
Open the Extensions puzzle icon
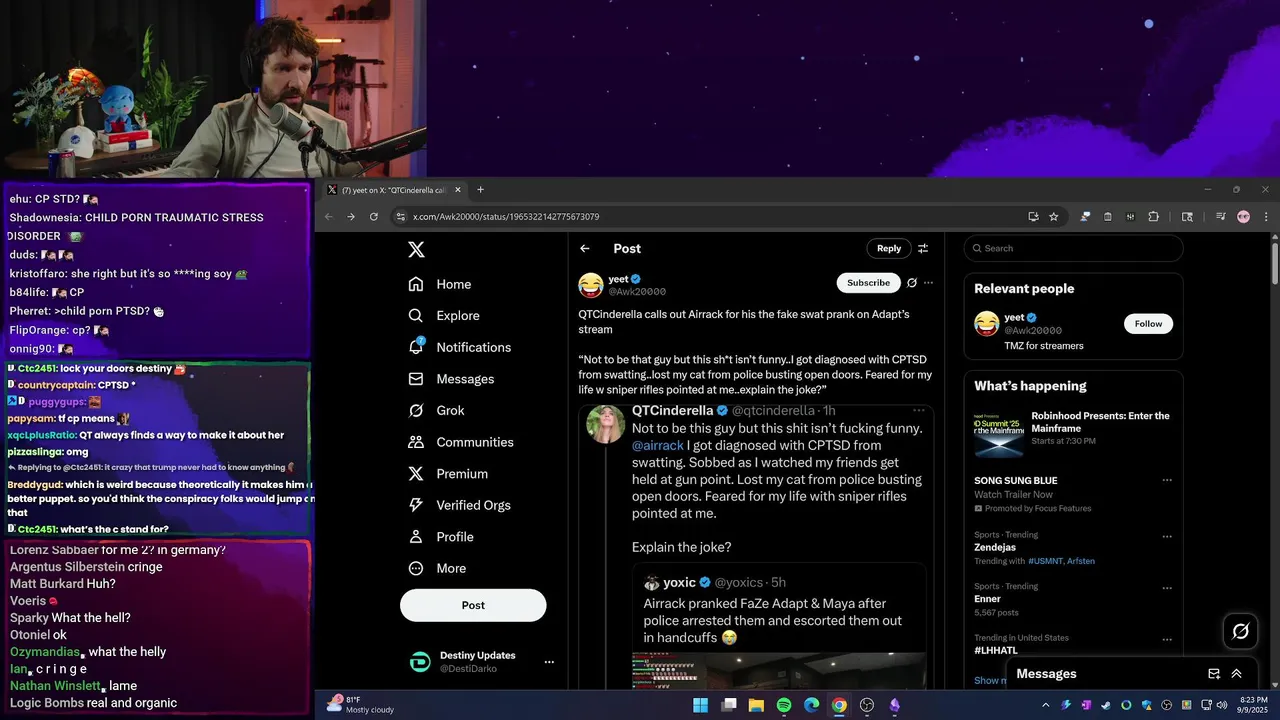click(1153, 217)
